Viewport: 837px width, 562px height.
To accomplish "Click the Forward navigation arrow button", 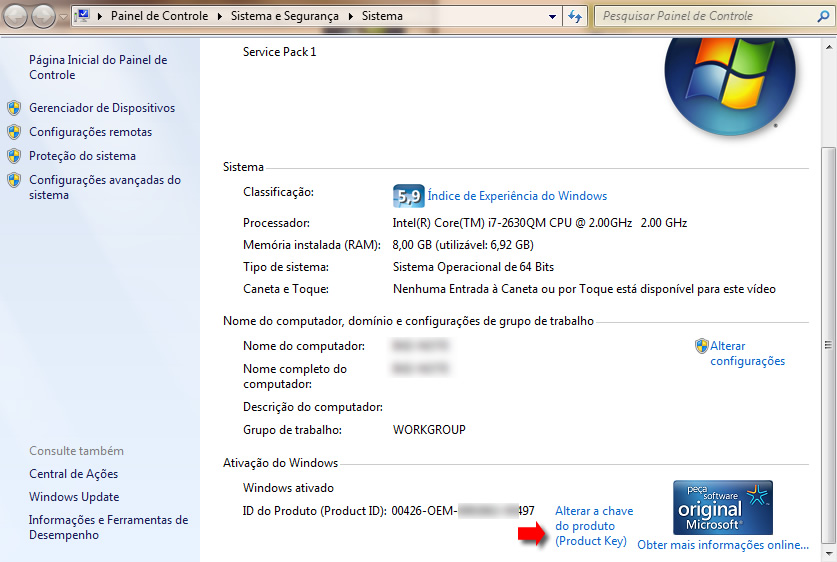I will tap(43, 17).
